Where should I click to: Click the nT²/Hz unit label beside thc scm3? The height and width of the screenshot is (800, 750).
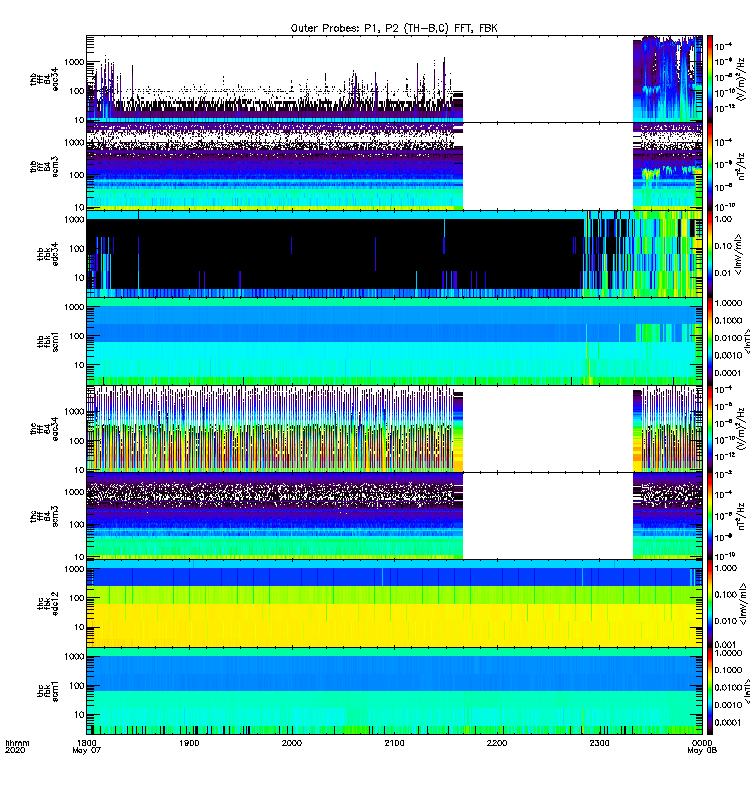coord(740,516)
